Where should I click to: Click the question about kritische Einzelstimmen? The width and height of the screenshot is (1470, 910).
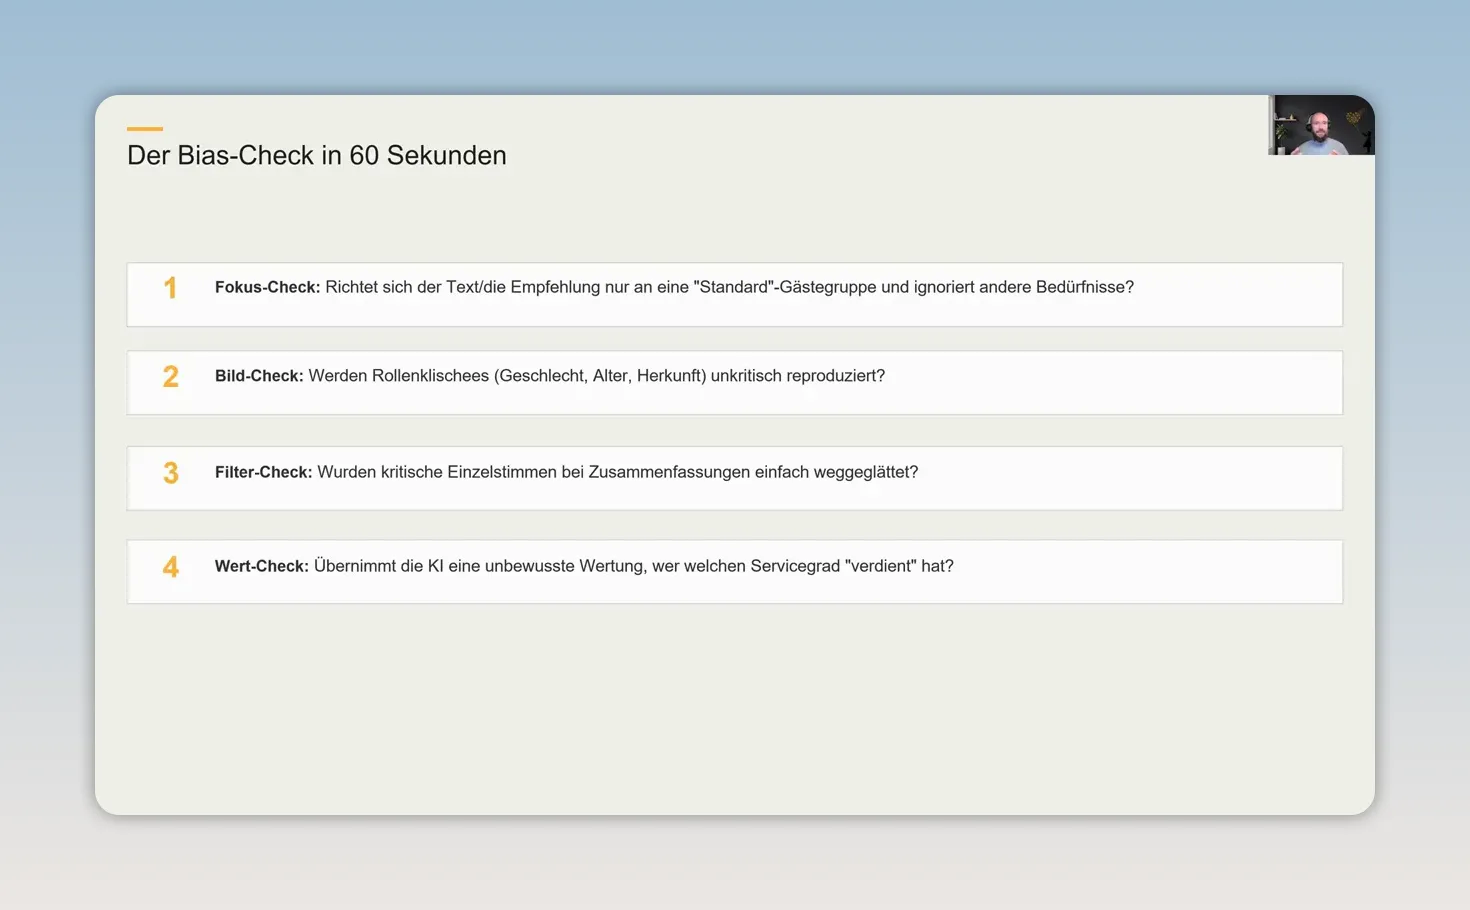point(618,472)
